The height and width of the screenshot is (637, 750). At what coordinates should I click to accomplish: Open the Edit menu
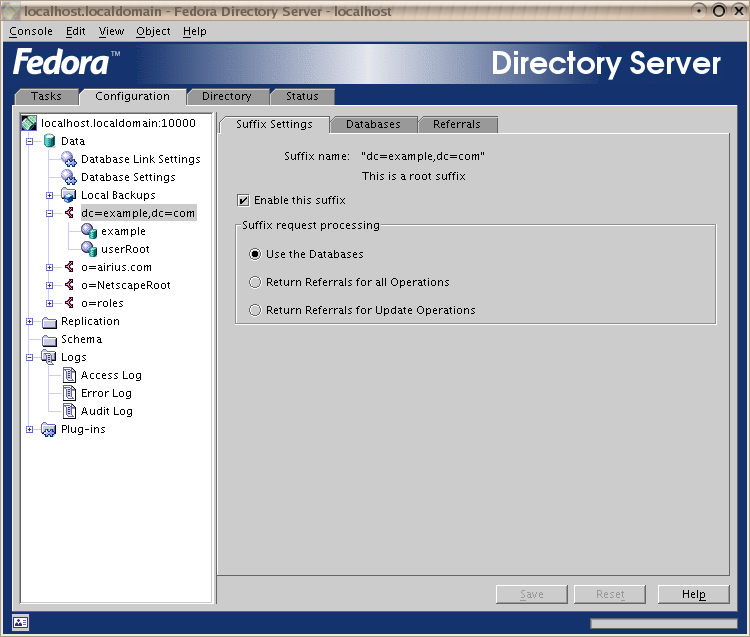coord(76,32)
